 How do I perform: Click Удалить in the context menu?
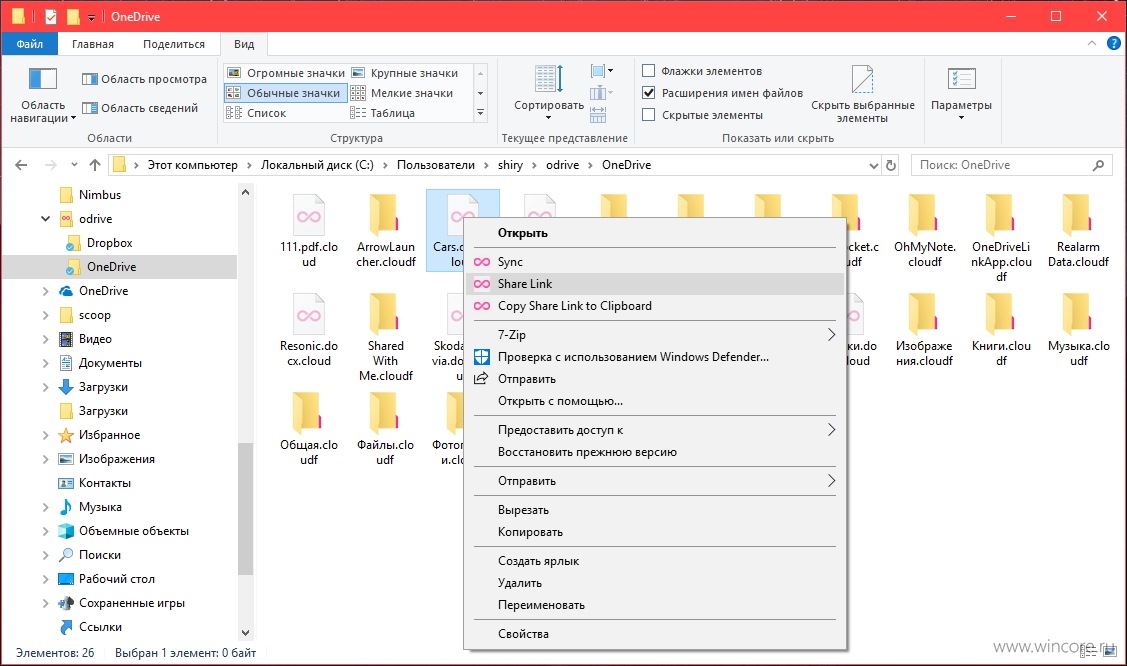pyautogui.click(x=655, y=583)
